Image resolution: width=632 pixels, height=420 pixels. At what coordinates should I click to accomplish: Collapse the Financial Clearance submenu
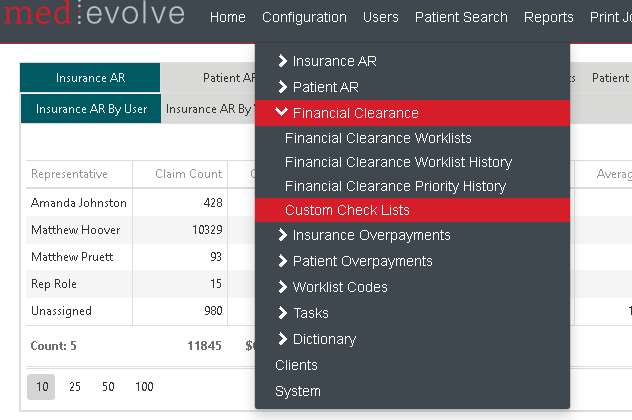355,113
